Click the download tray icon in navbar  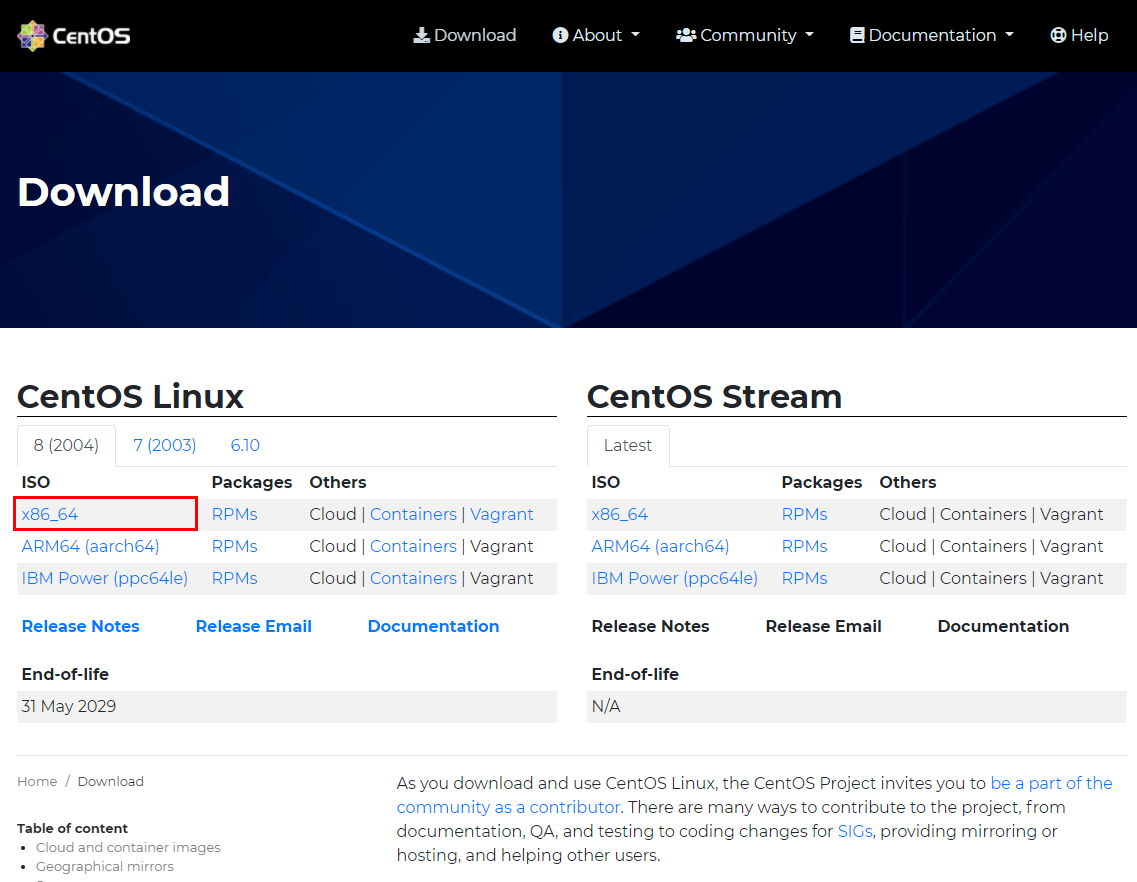[x=421, y=36]
